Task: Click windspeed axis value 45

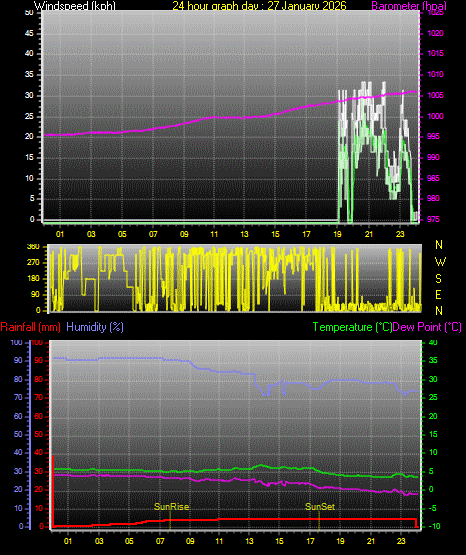Action: click(x=29, y=33)
